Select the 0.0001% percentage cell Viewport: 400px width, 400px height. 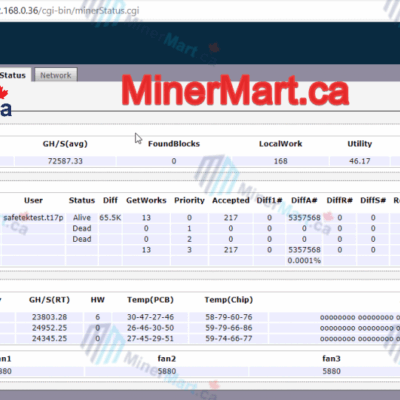304,260
